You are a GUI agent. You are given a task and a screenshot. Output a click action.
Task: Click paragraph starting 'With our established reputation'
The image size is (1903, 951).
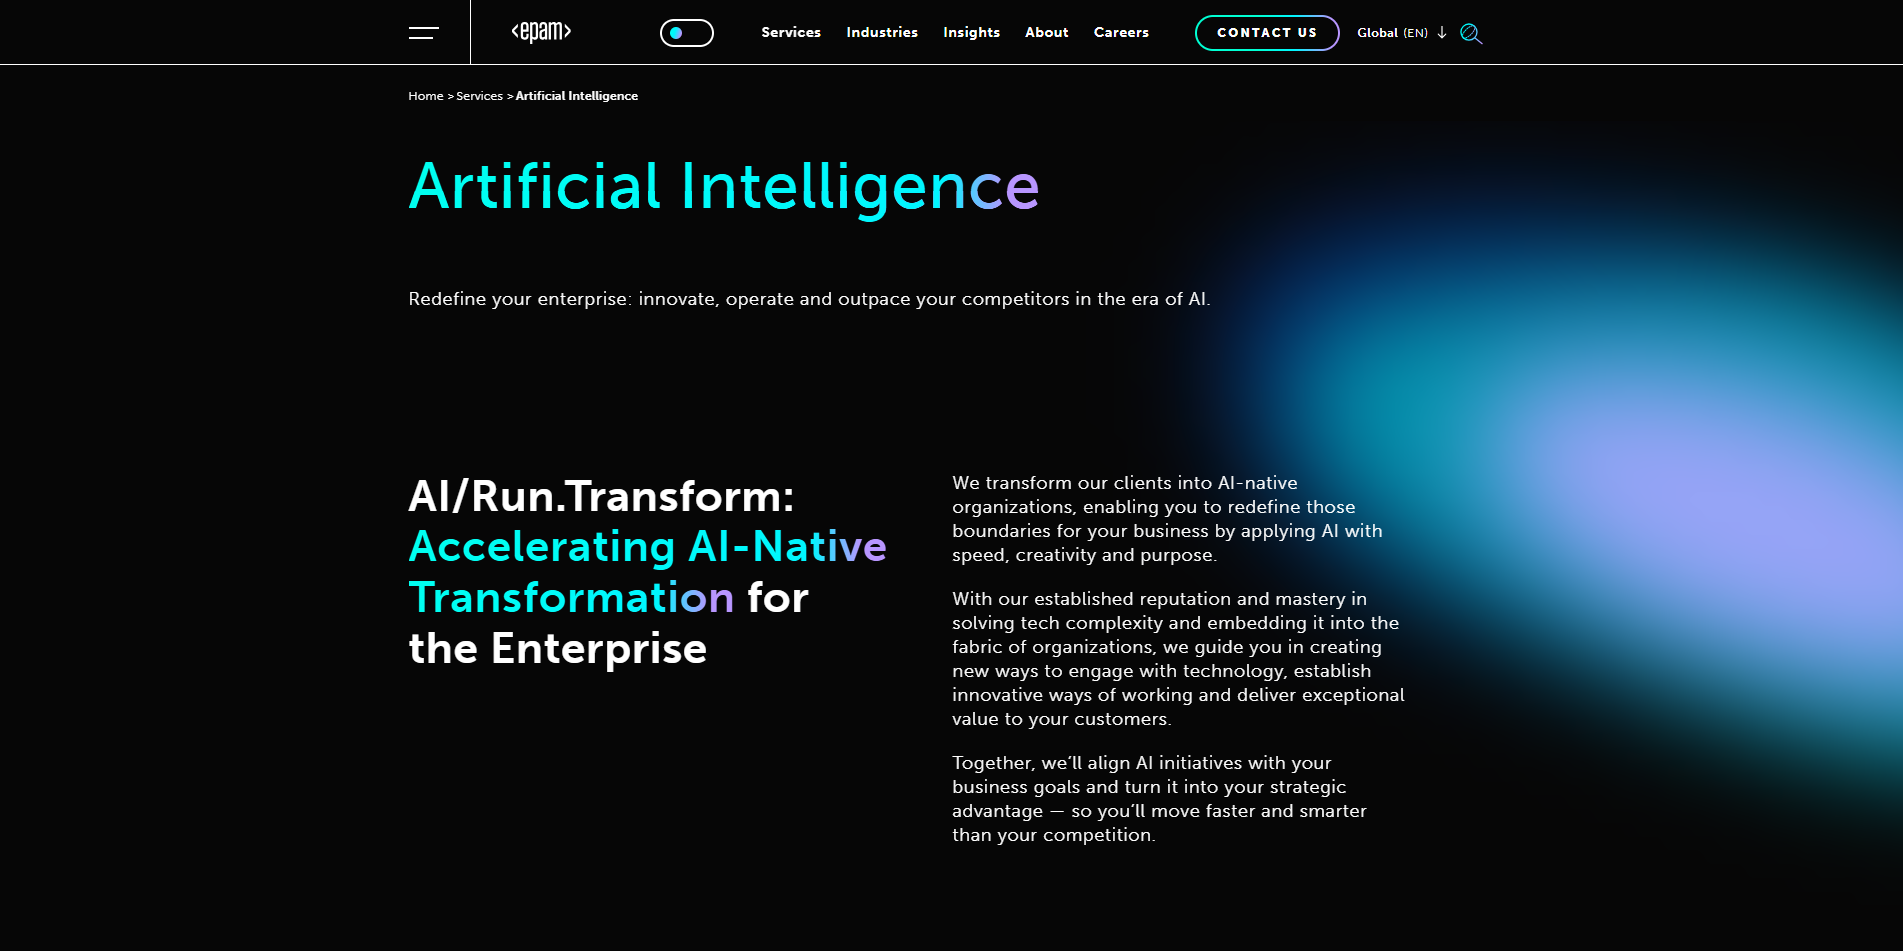point(1178,659)
